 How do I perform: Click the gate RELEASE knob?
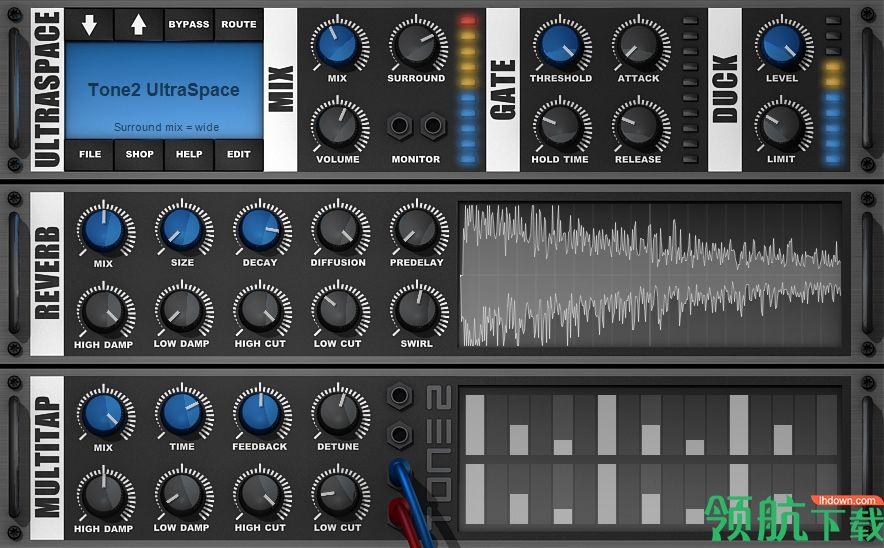[x=638, y=125]
